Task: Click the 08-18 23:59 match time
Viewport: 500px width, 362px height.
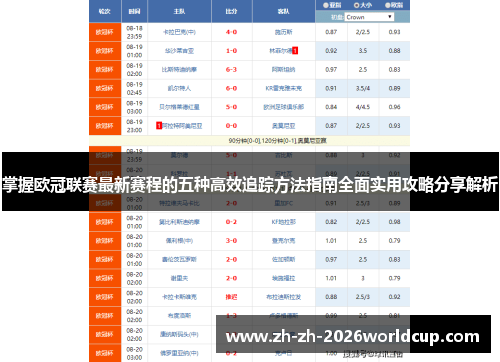Action: tap(134, 32)
